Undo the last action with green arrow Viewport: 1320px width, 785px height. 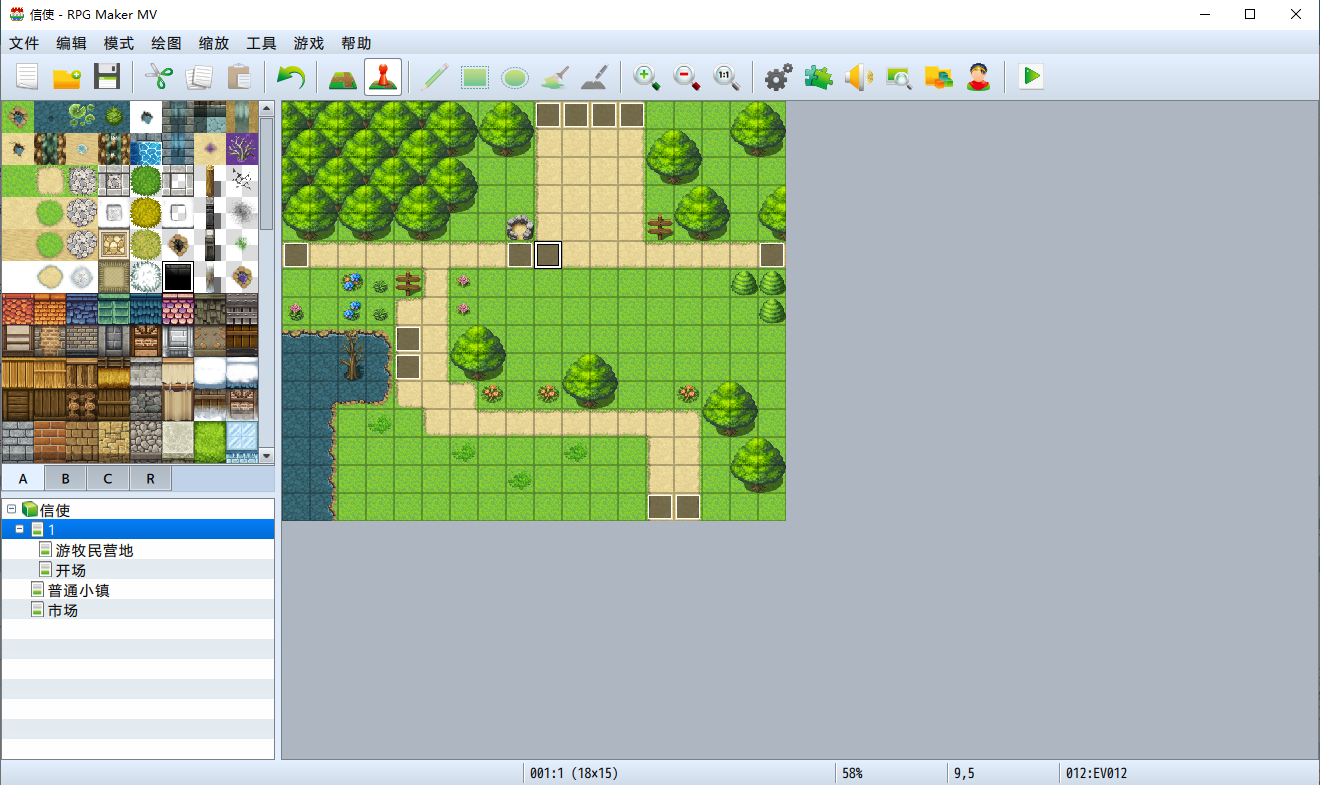tap(291, 77)
